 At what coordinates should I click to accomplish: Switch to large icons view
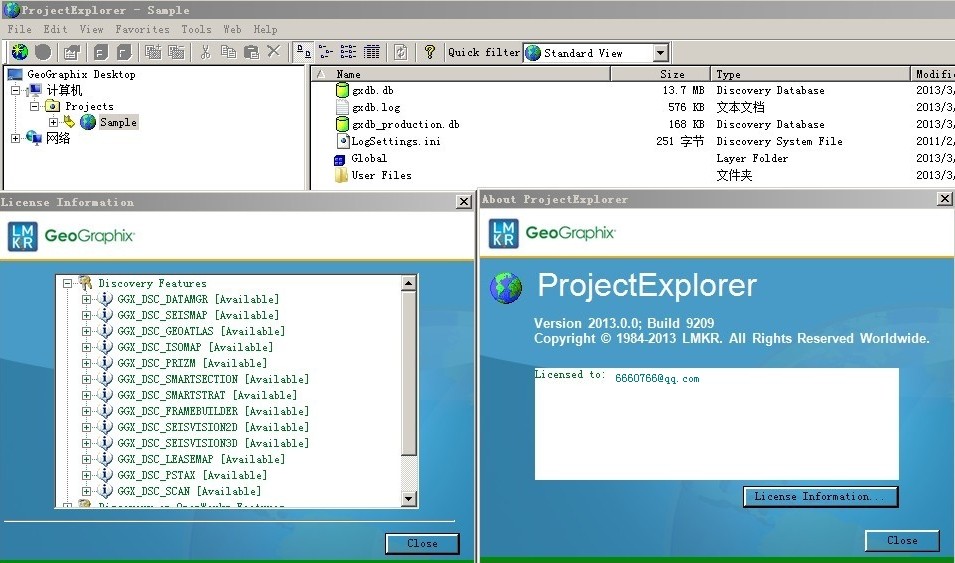coord(303,52)
